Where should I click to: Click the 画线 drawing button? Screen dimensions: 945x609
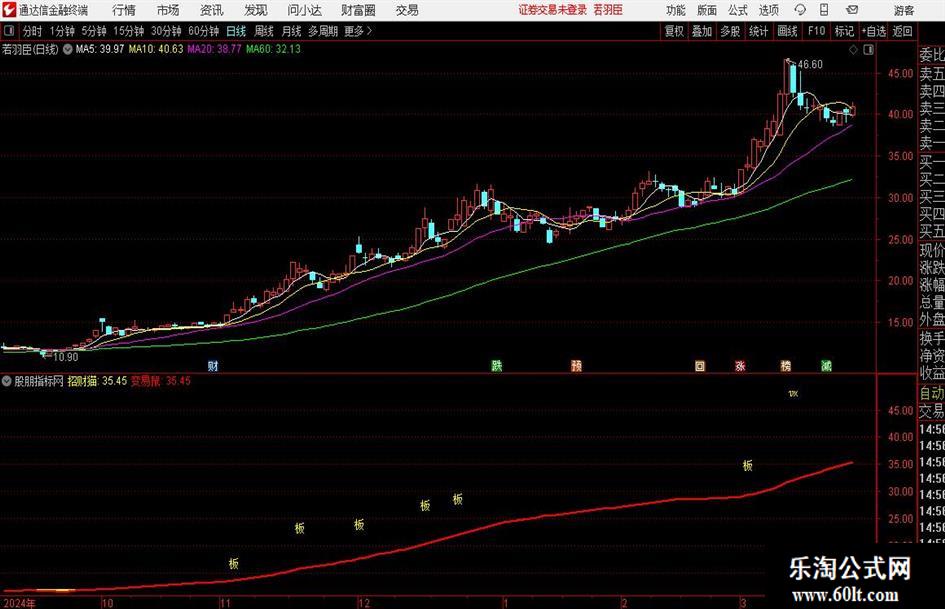[787, 31]
